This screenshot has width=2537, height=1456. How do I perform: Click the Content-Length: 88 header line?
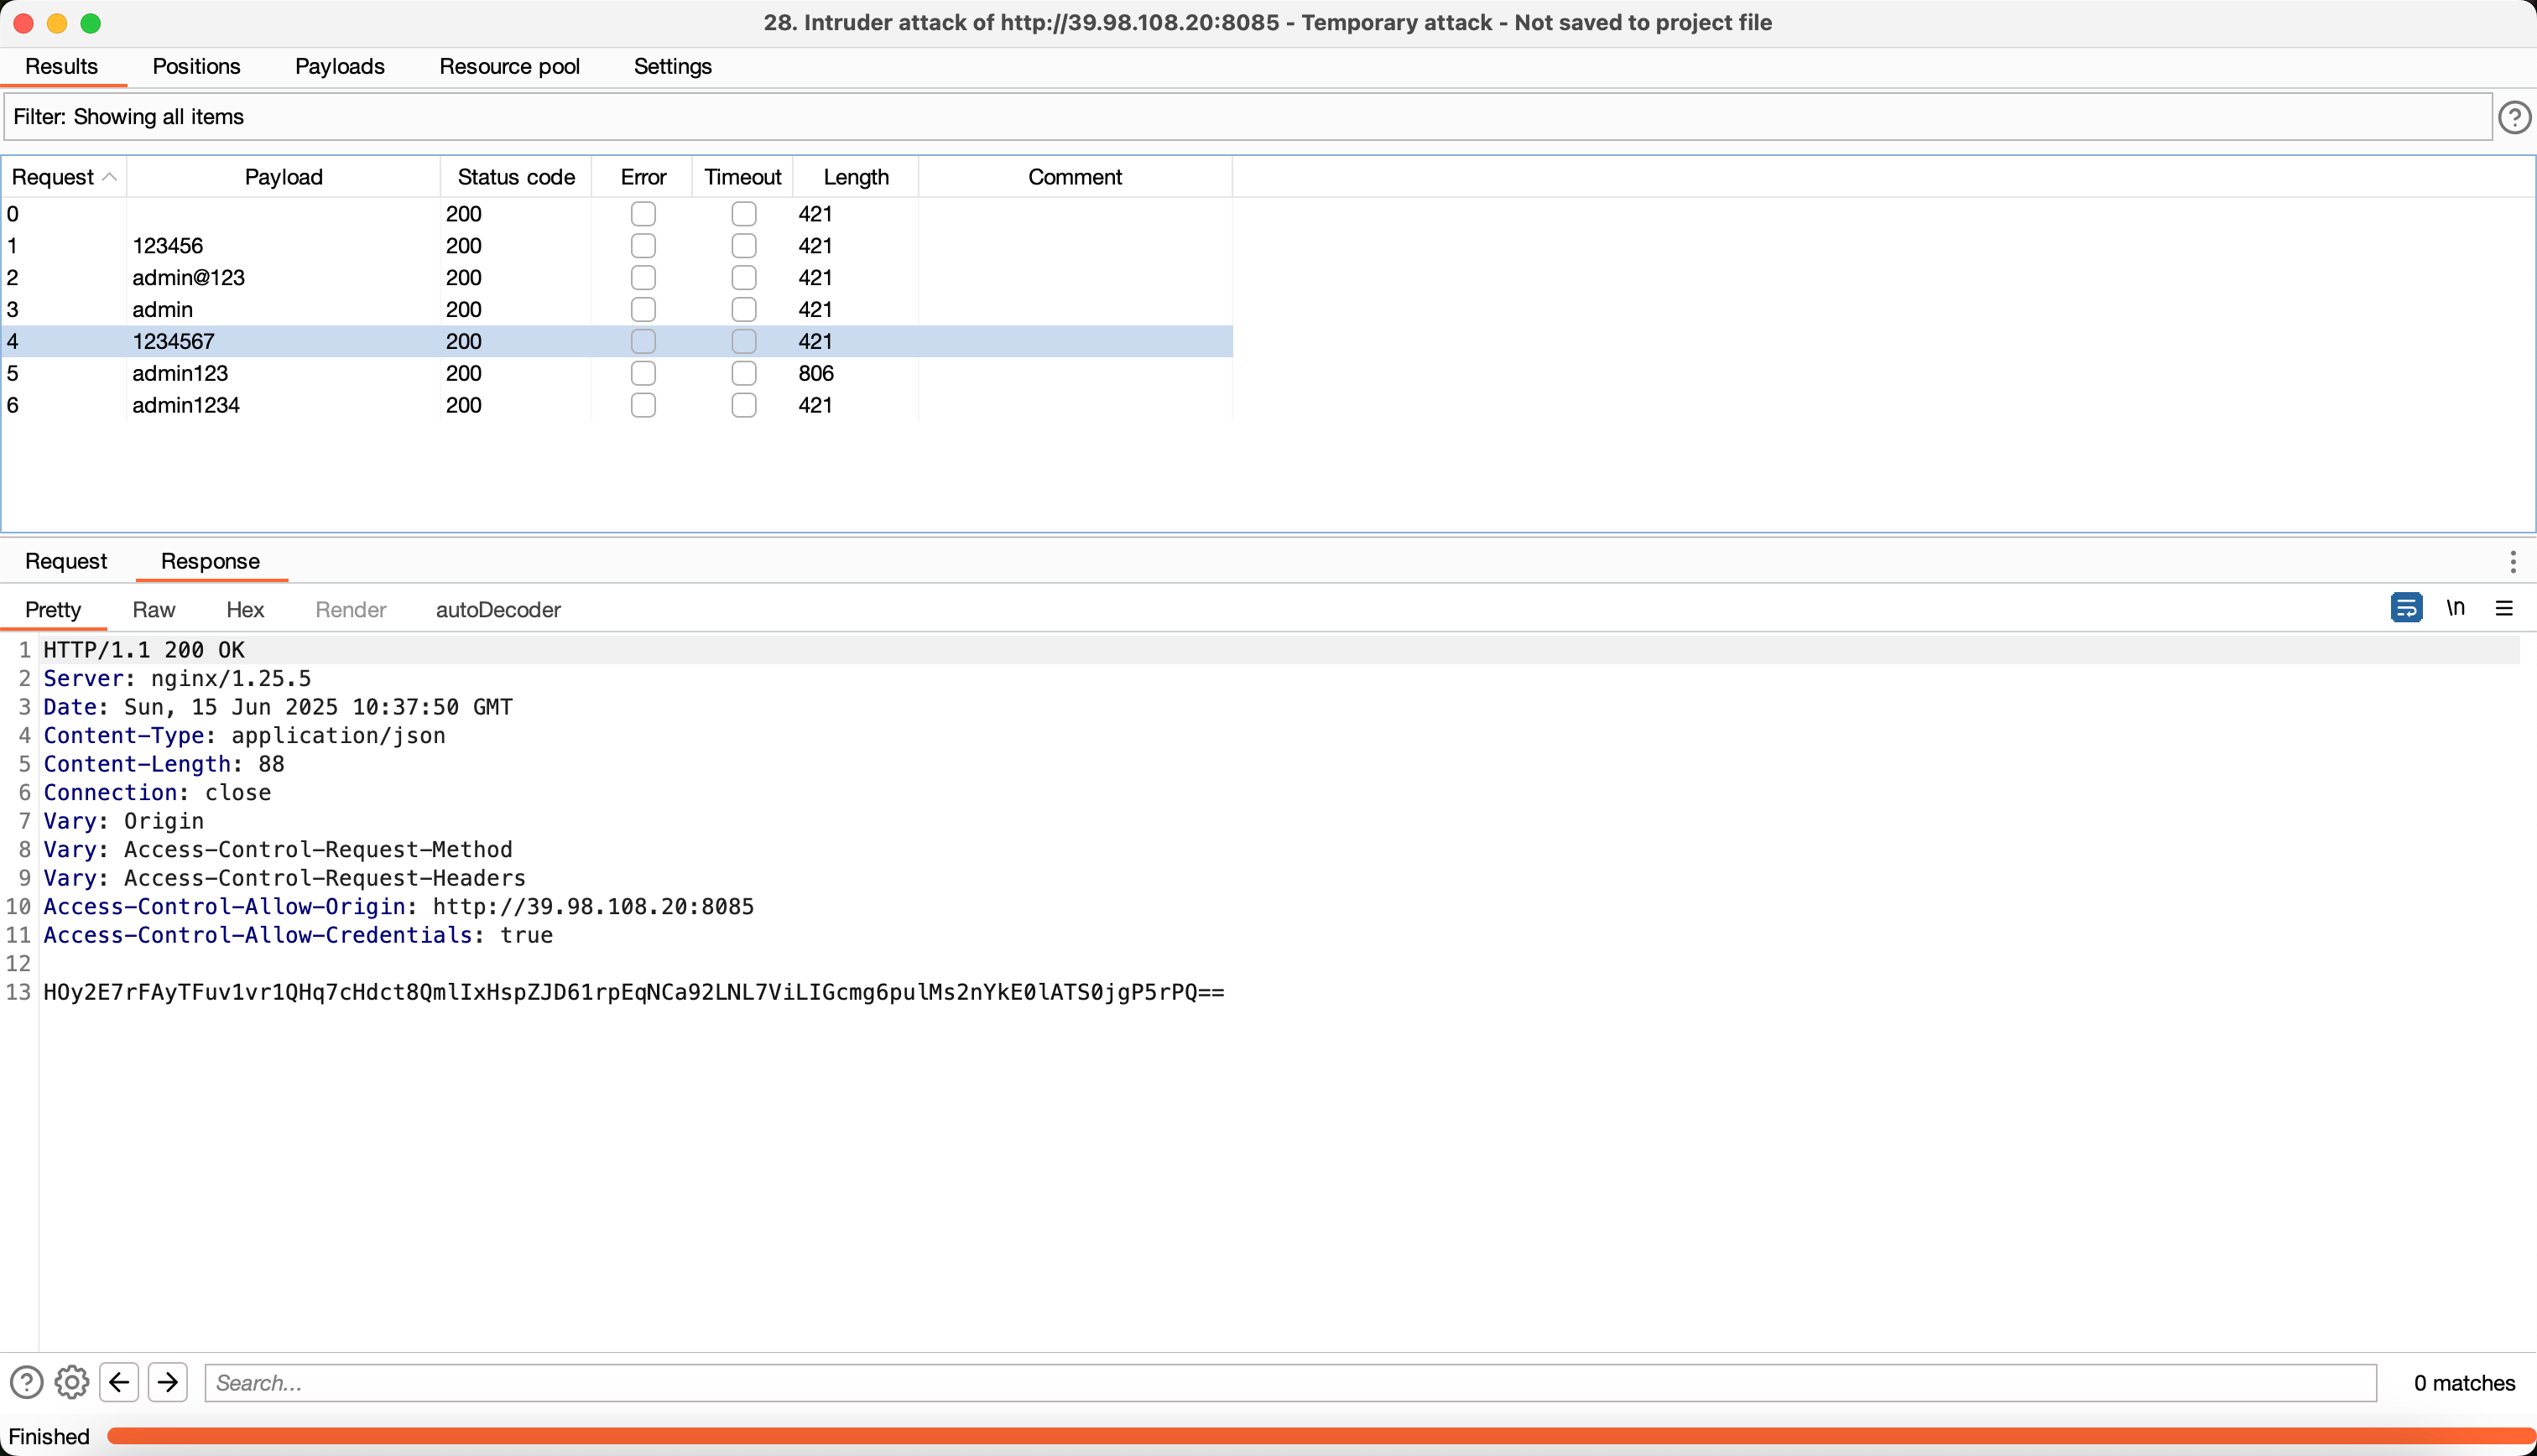click(164, 764)
